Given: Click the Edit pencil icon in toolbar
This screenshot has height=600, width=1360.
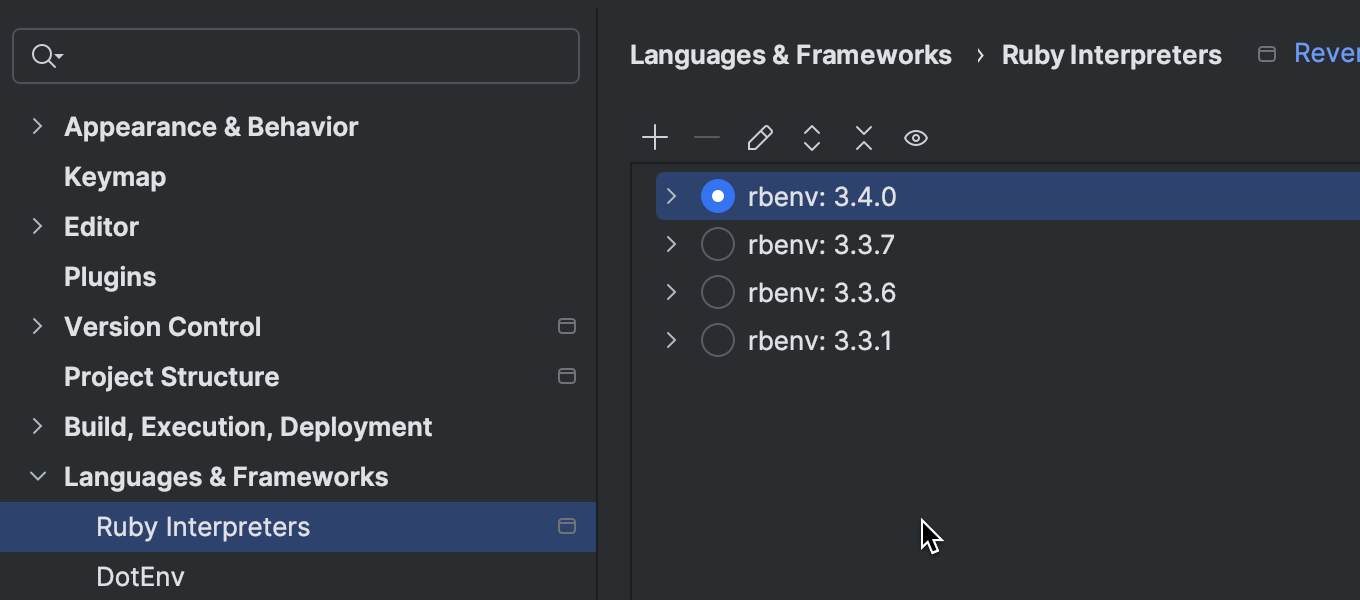Looking at the screenshot, I should pyautogui.click(x=760, y=138).
